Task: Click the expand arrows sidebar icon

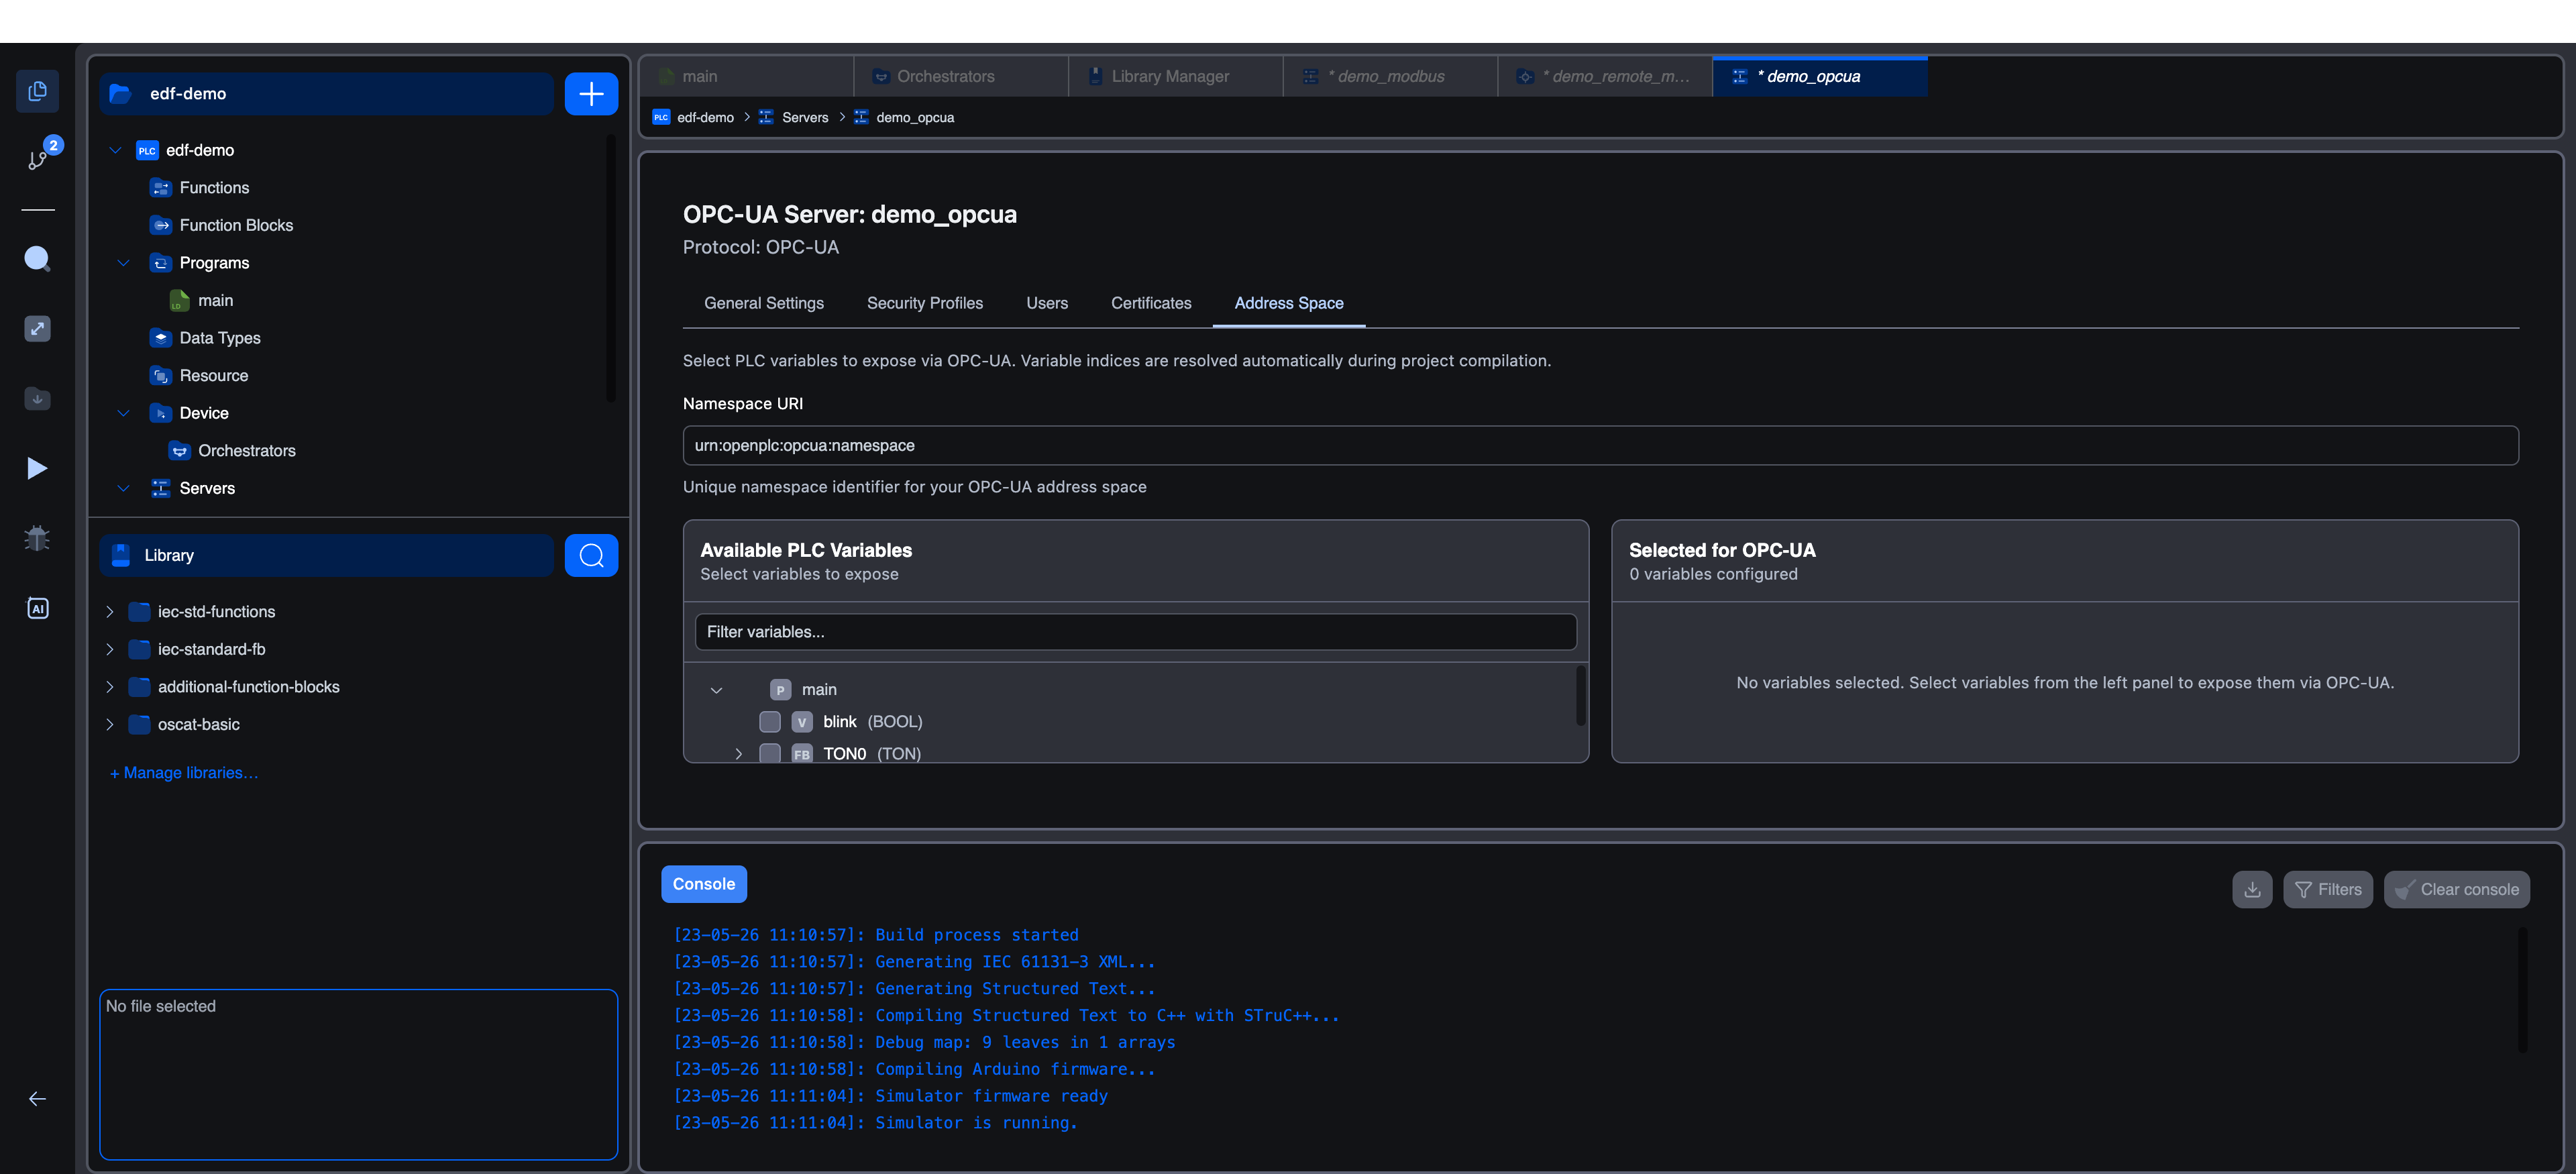Action: tap(37, 329)
